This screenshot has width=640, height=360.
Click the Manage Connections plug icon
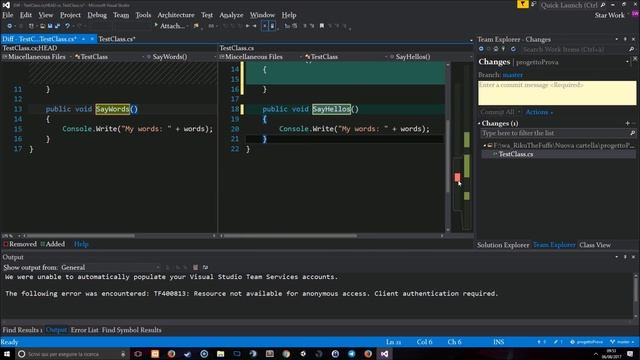click(503, 49)
